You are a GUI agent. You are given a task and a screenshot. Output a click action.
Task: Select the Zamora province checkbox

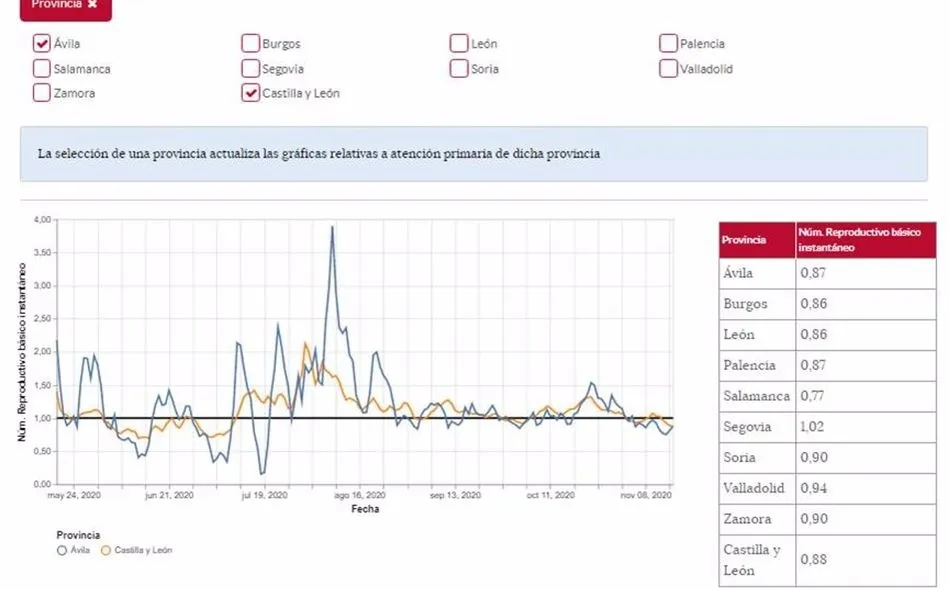41,92
